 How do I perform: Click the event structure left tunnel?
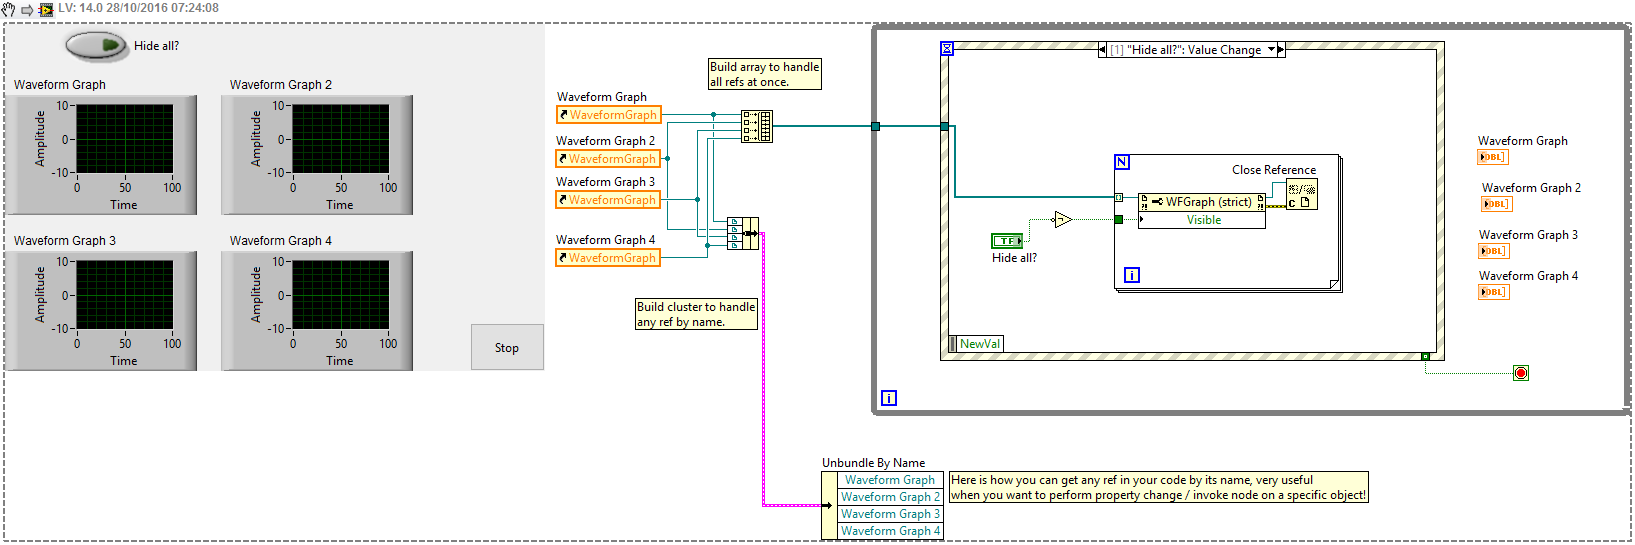945,126
